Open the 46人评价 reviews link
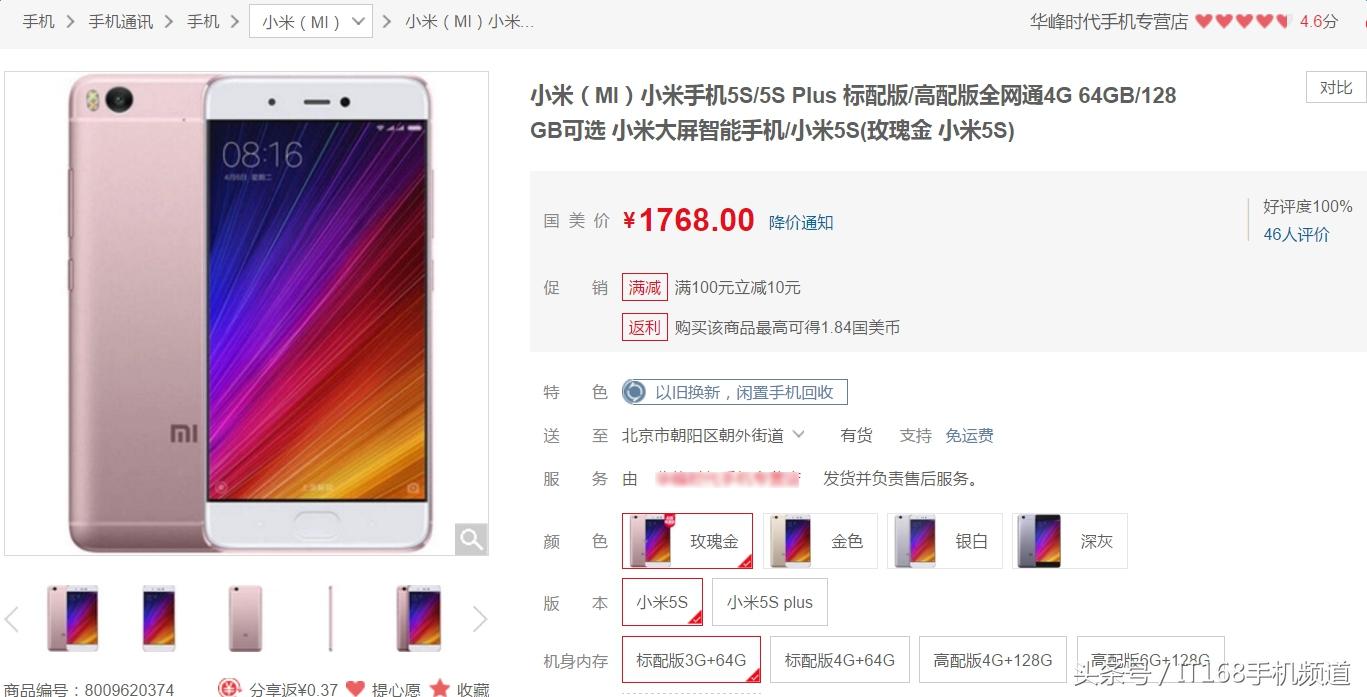Viewport: 1367px width, 697px height. 1296,234
